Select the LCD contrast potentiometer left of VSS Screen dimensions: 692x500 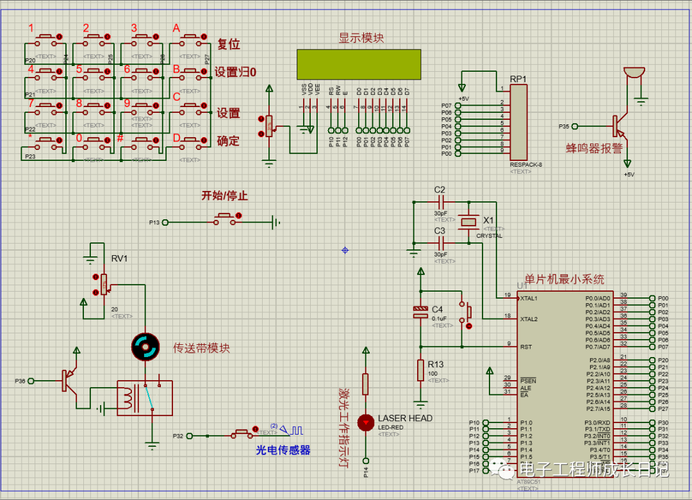(x=269, y=127)
